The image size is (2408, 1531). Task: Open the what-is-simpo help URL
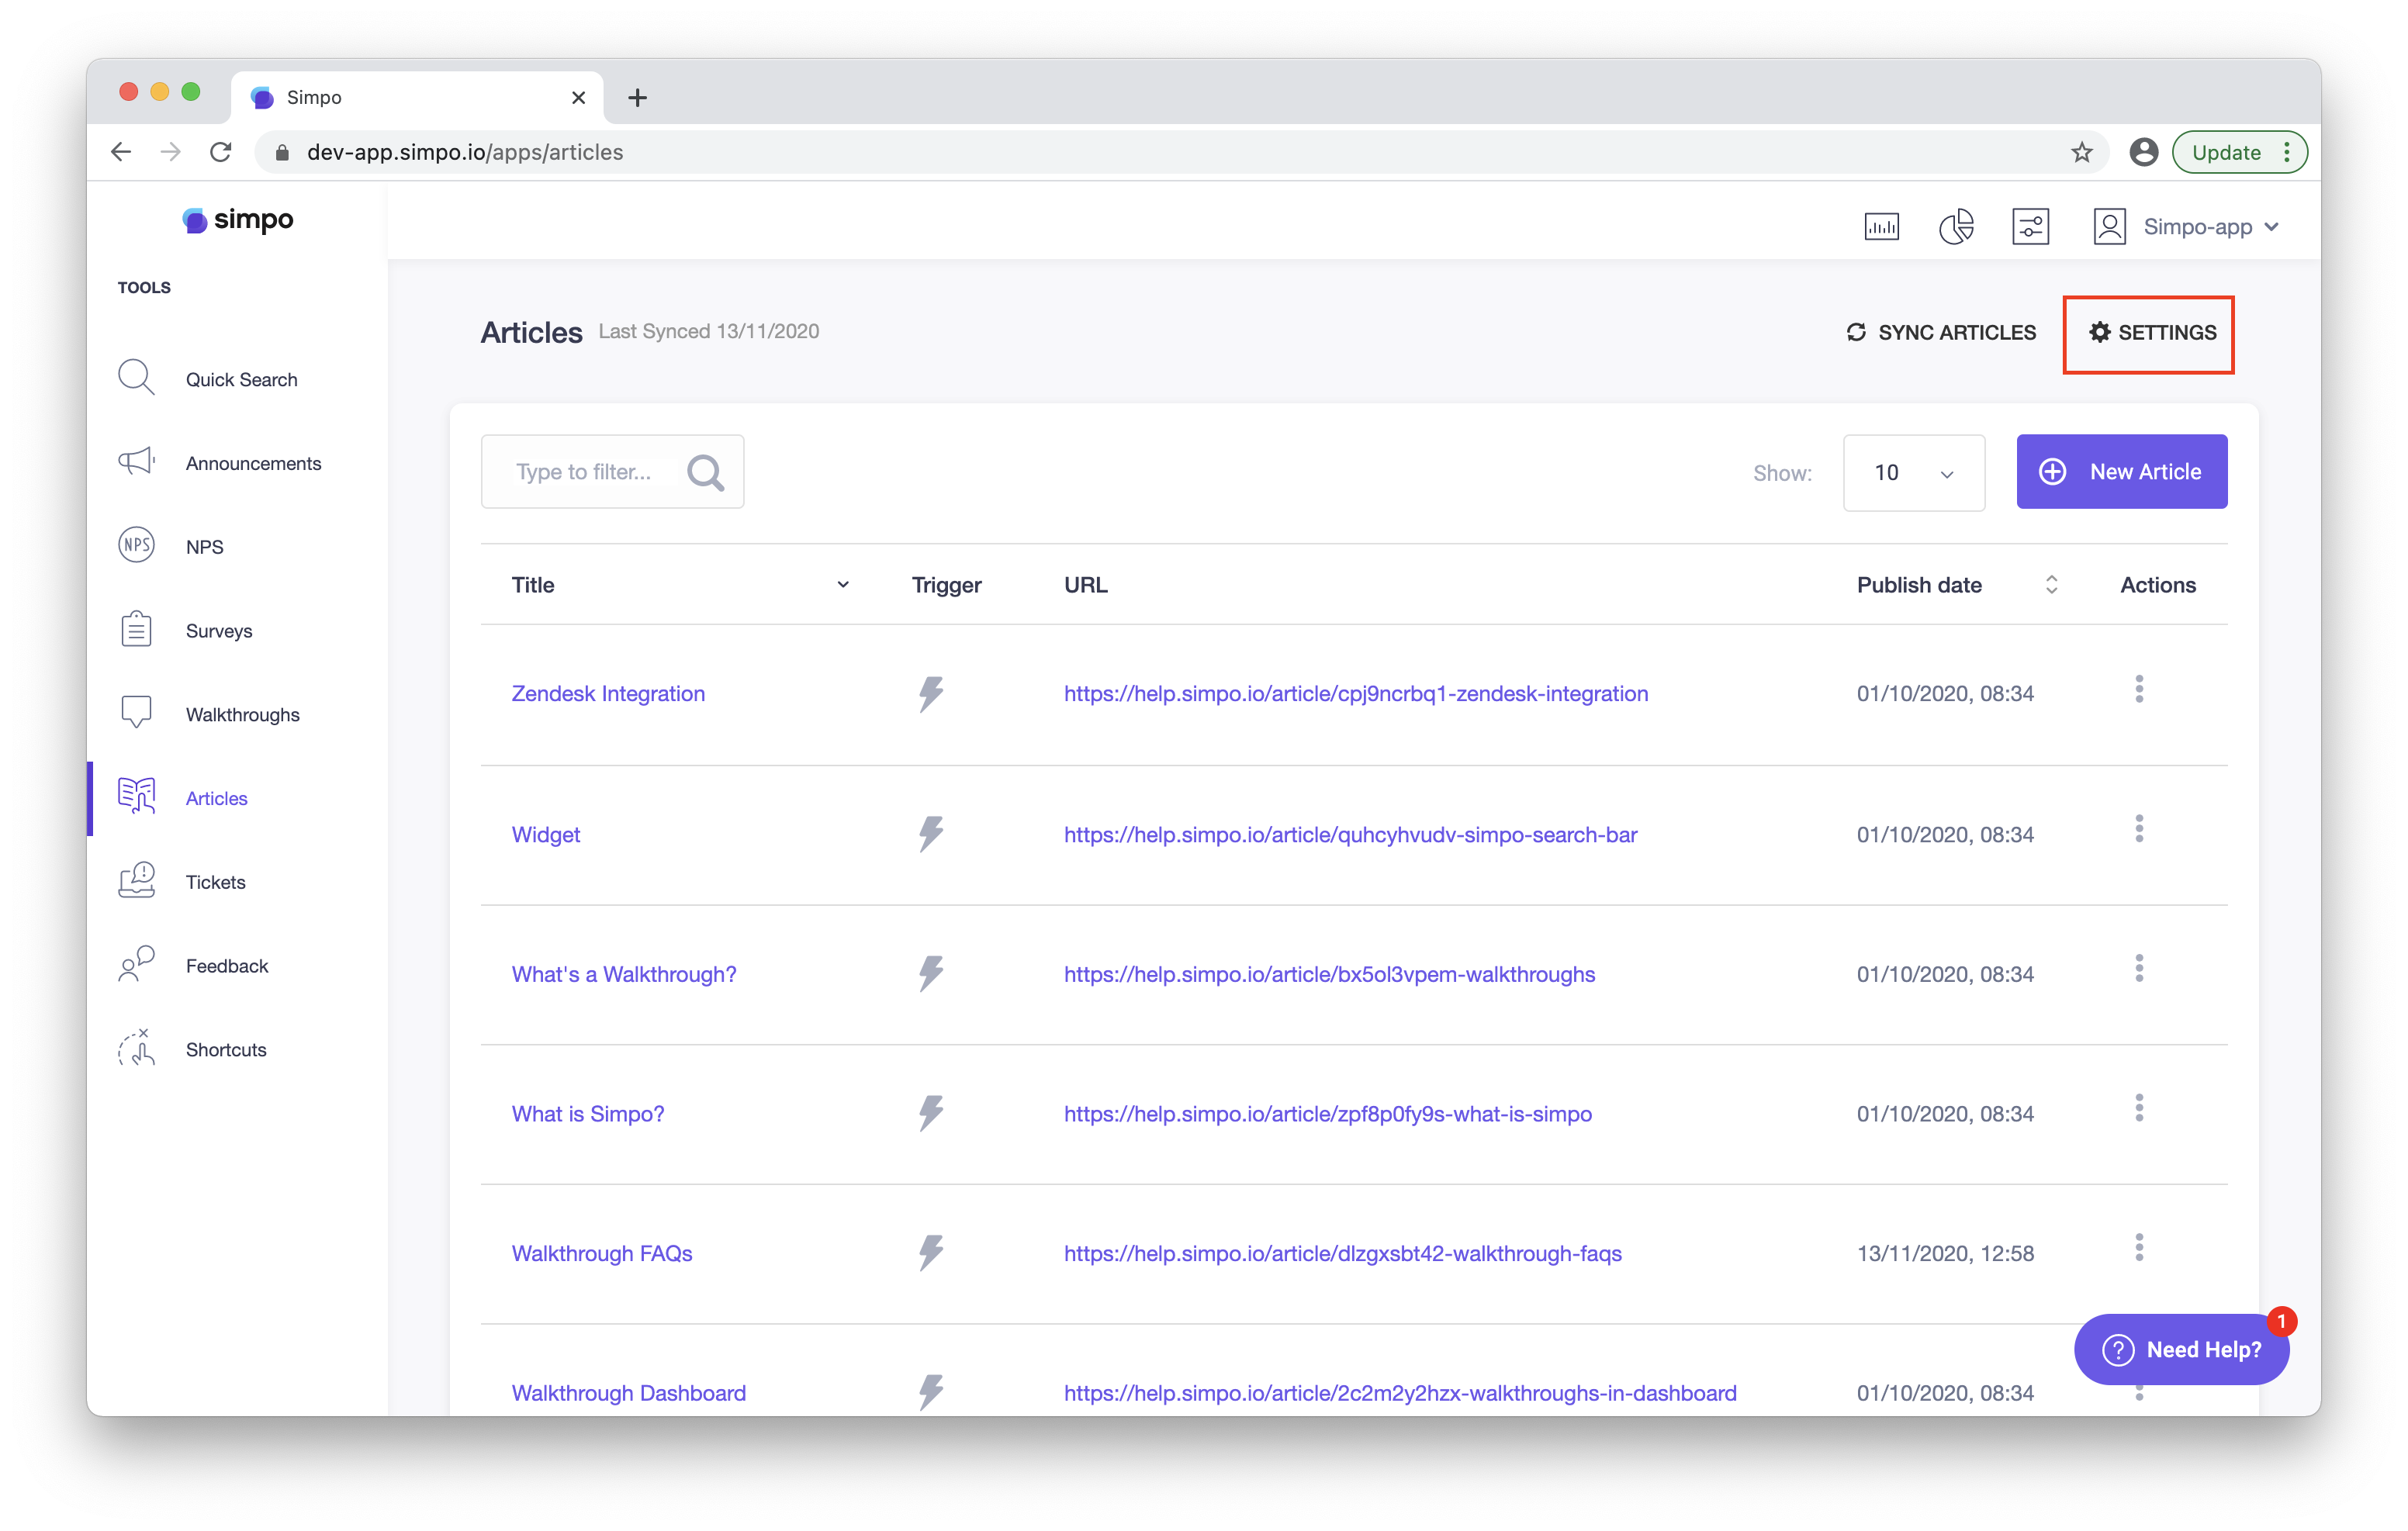coord(1327,1114)
